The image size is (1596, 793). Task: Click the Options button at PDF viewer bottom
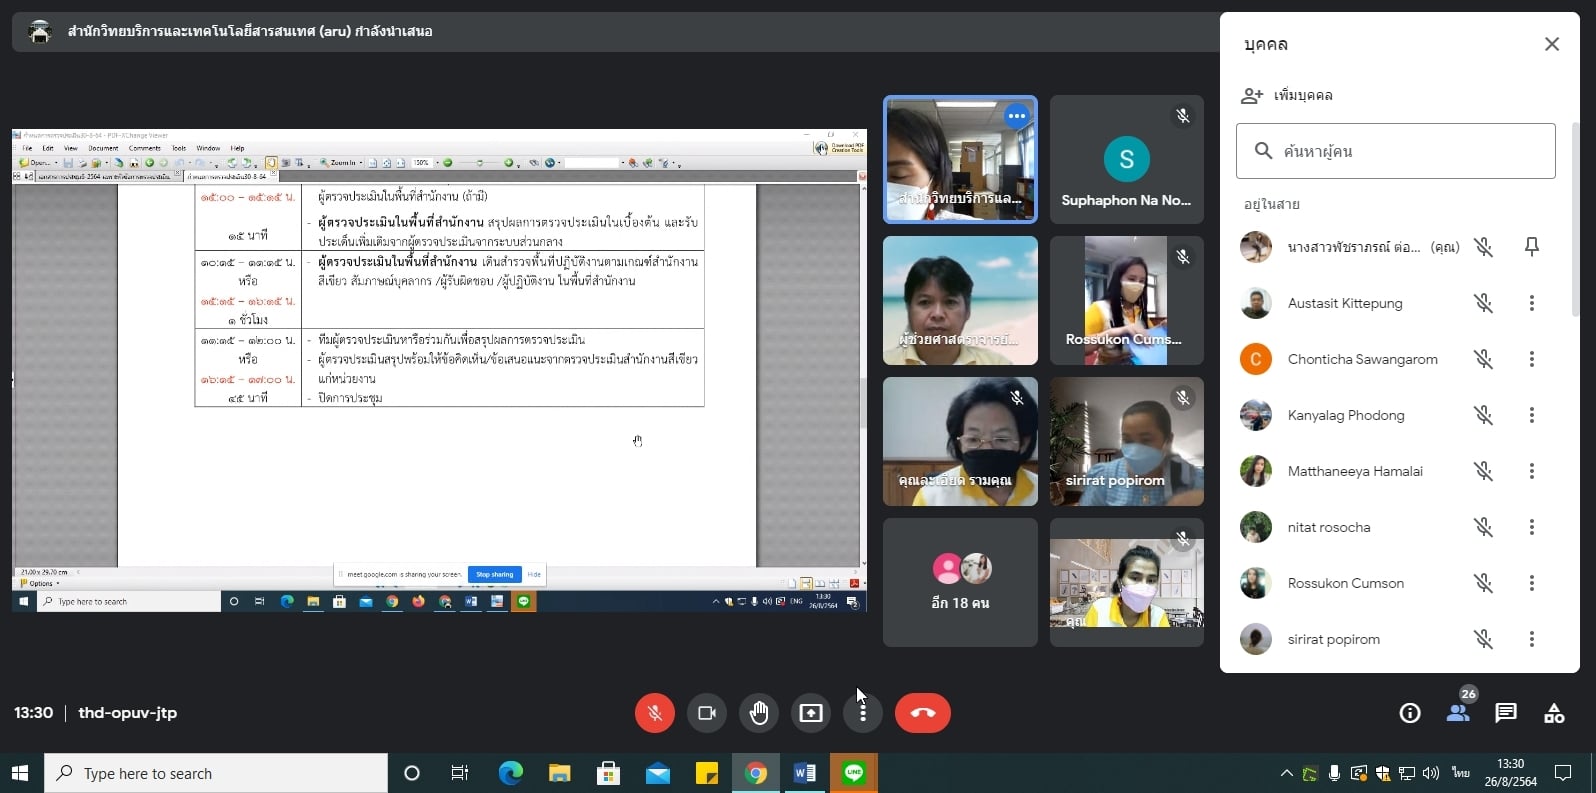click(39, 583)
